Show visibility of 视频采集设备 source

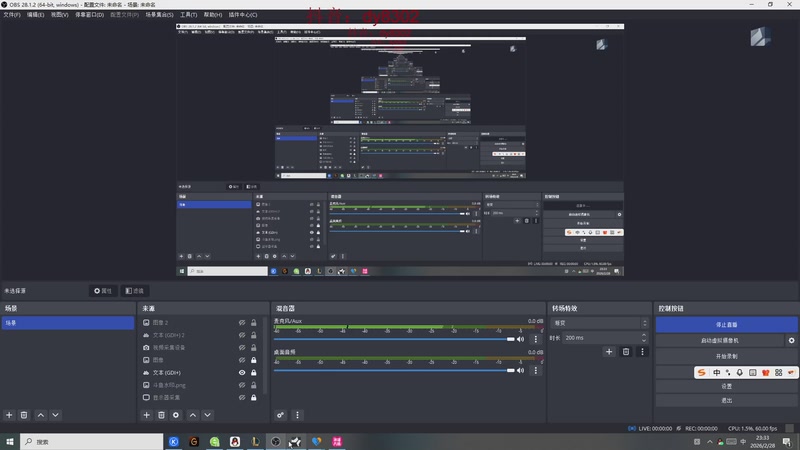(242, 347)
